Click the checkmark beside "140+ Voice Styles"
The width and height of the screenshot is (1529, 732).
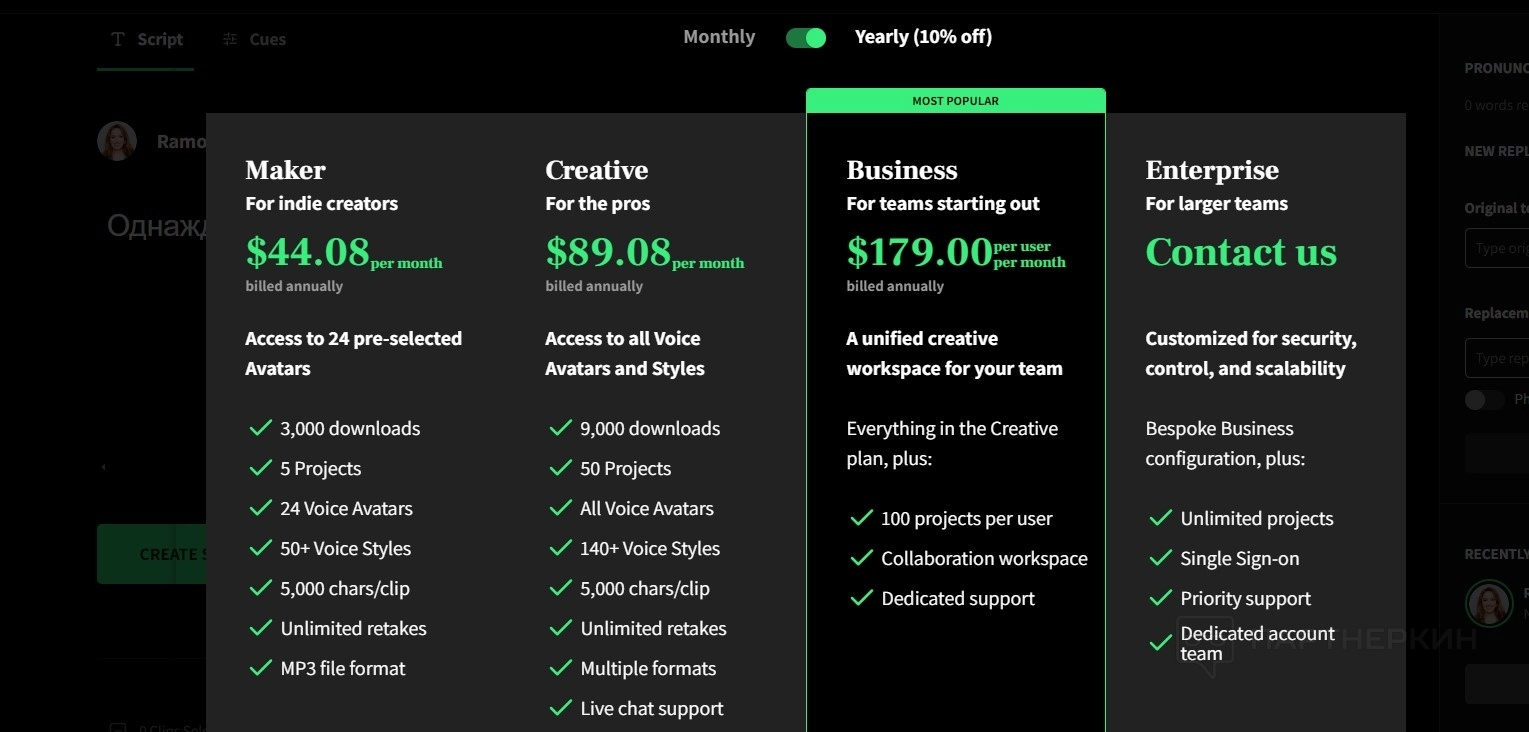[560, 548]
